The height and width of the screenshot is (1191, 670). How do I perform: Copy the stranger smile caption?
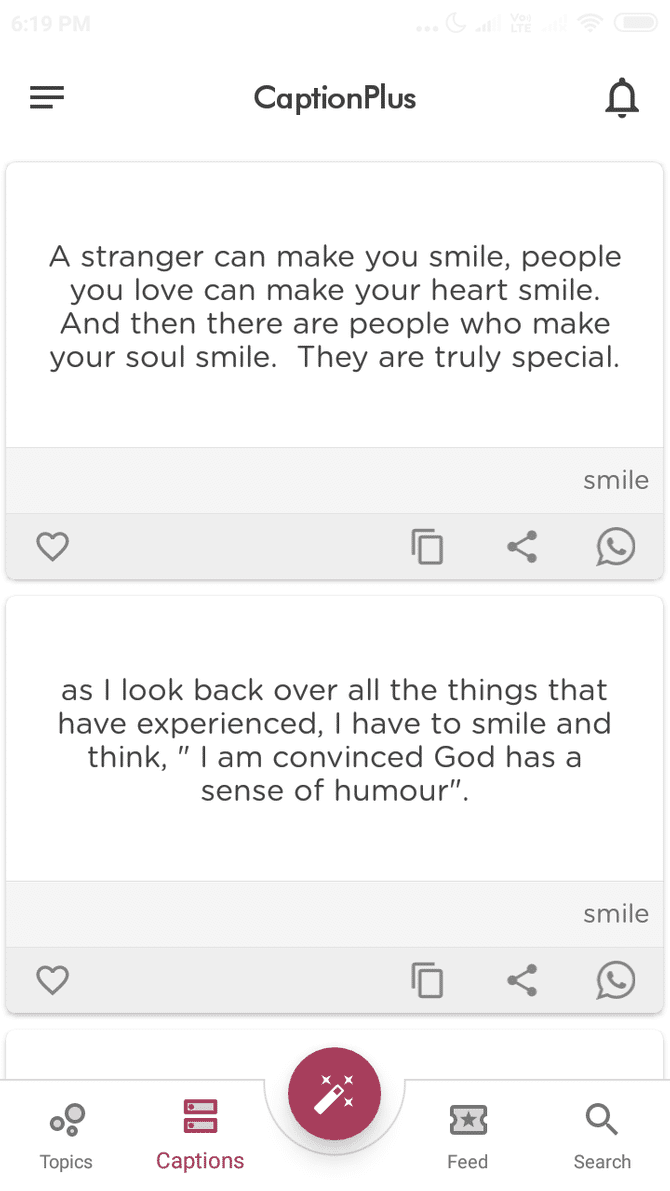point(428,547)
